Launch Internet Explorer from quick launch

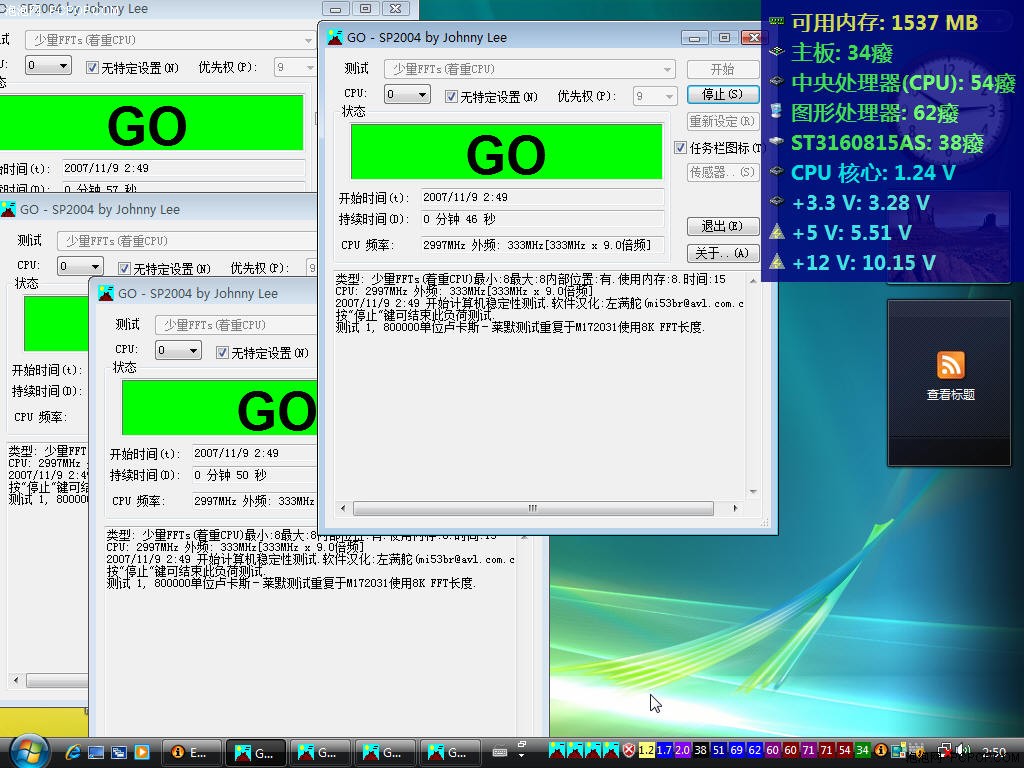[72, 752]
